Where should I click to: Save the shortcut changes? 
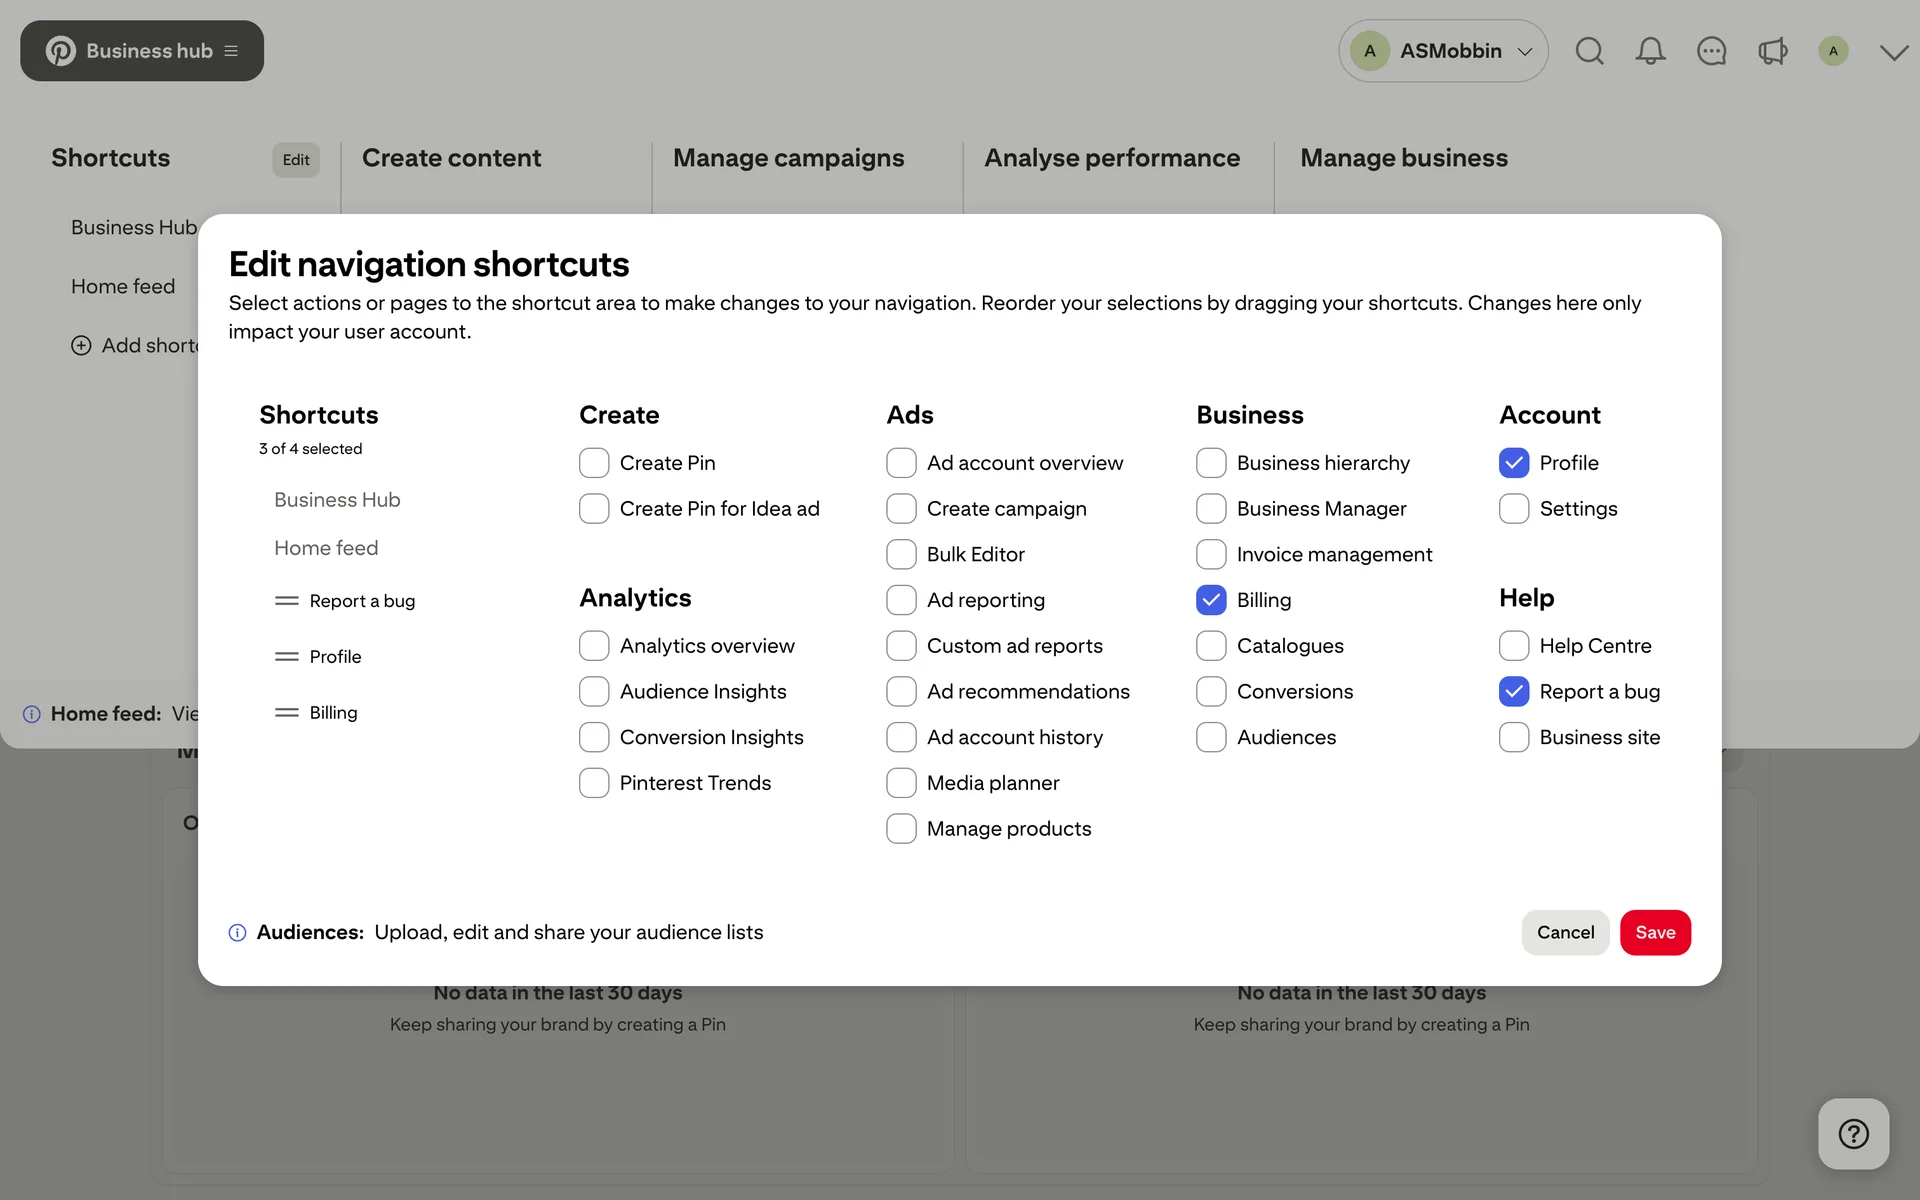tap(1655, 933)
